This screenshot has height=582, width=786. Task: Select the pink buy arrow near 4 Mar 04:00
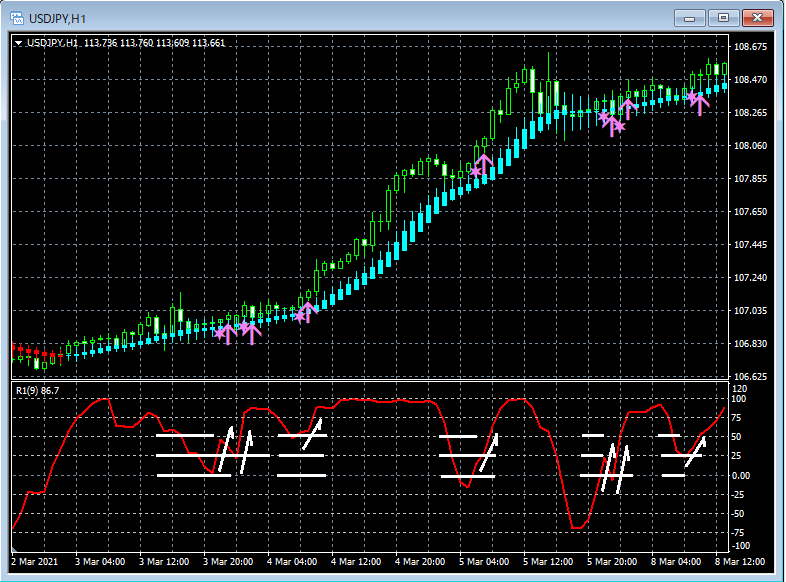click(x=308, y=312)
